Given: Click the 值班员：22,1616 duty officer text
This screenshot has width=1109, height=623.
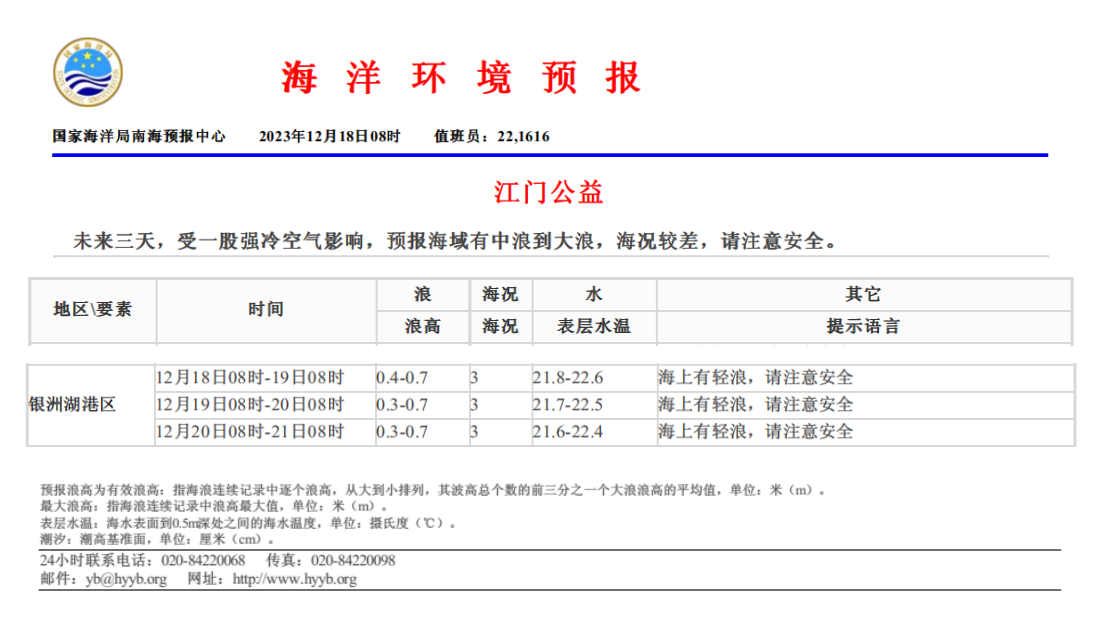Looking at the screenshot, I should click(x=492, y=137).
